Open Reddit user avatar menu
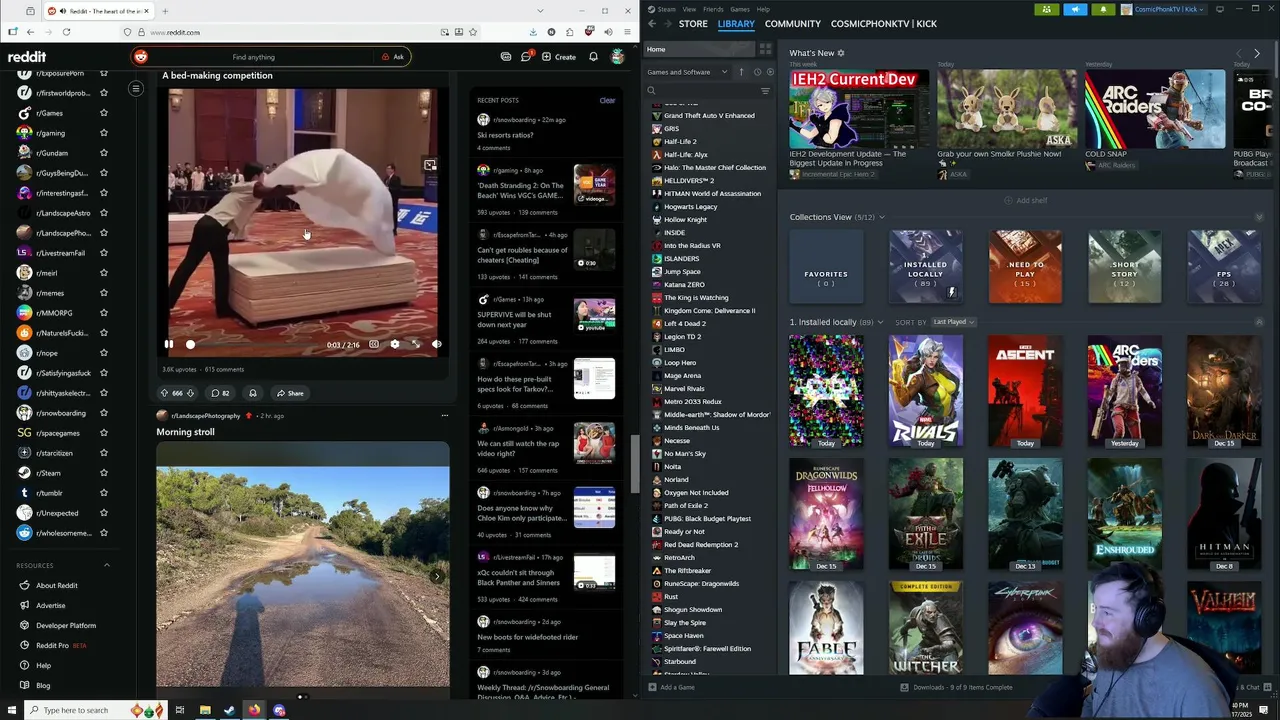Screen dimensions: 1280x720 [618, 57]
